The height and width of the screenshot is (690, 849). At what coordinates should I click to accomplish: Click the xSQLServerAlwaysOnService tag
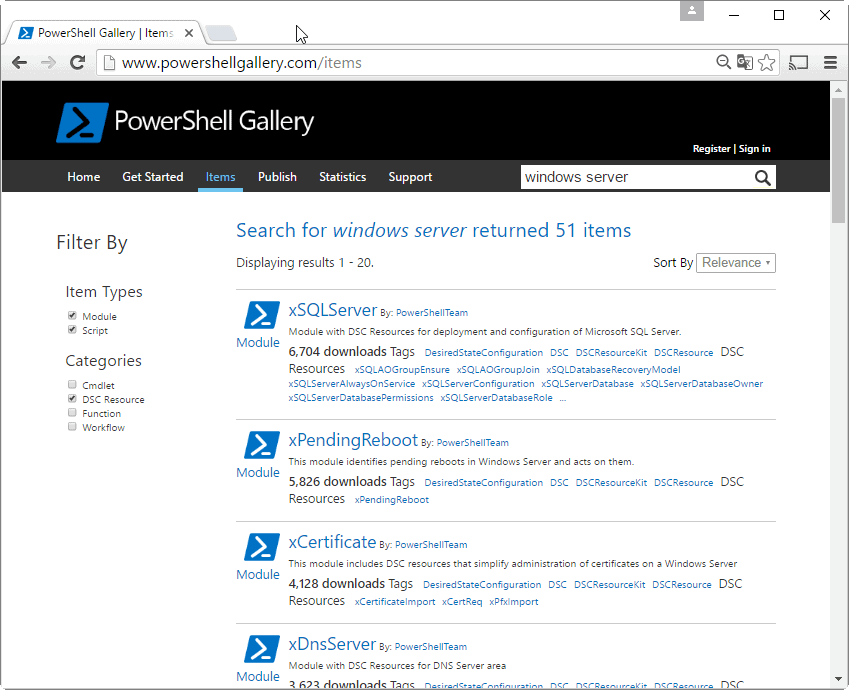coord(351,384)
